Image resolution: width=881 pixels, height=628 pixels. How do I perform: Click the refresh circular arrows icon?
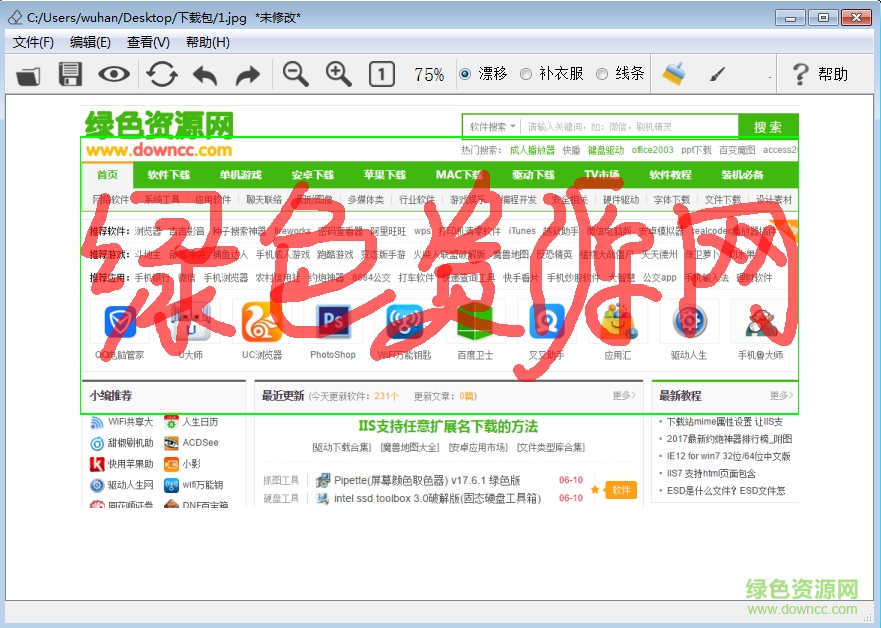click(162, 74)
